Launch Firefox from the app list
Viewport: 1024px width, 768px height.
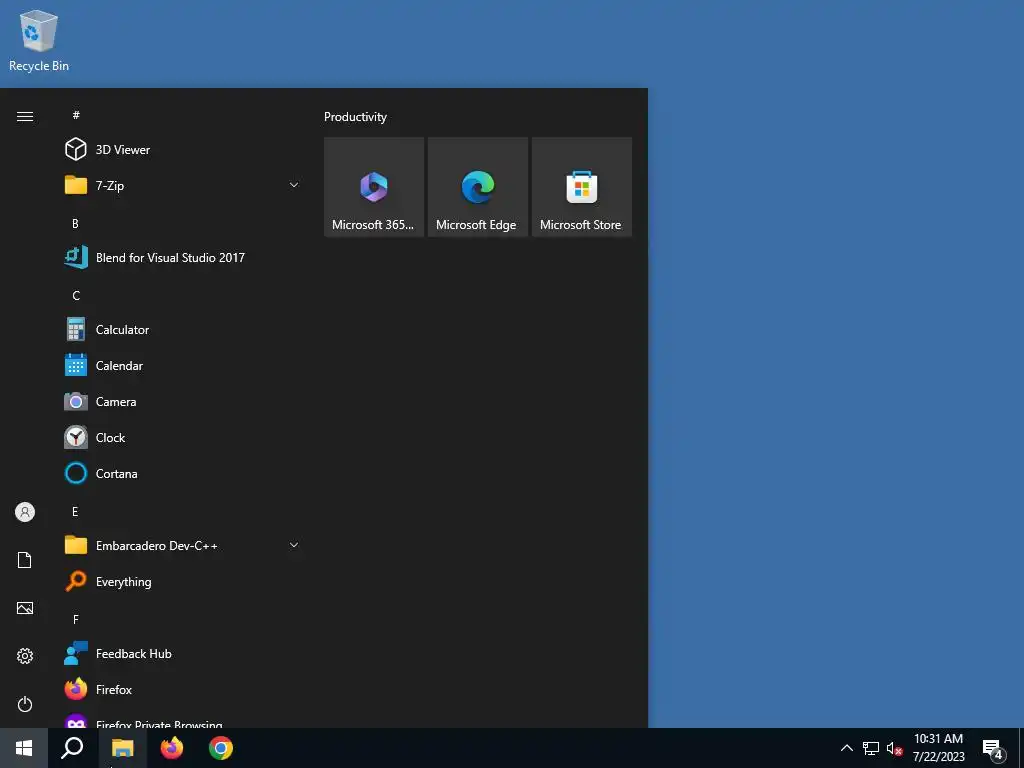point(183,690)
